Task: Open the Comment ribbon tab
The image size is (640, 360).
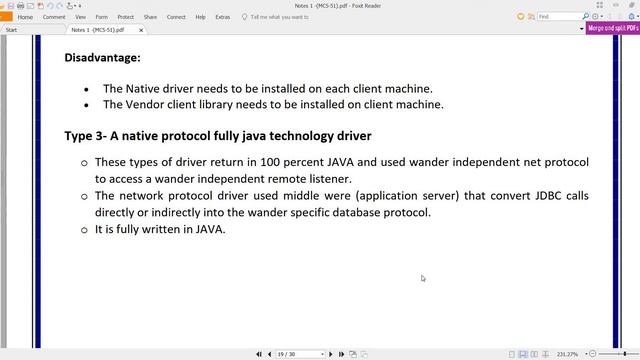Action: coord(54,17)
